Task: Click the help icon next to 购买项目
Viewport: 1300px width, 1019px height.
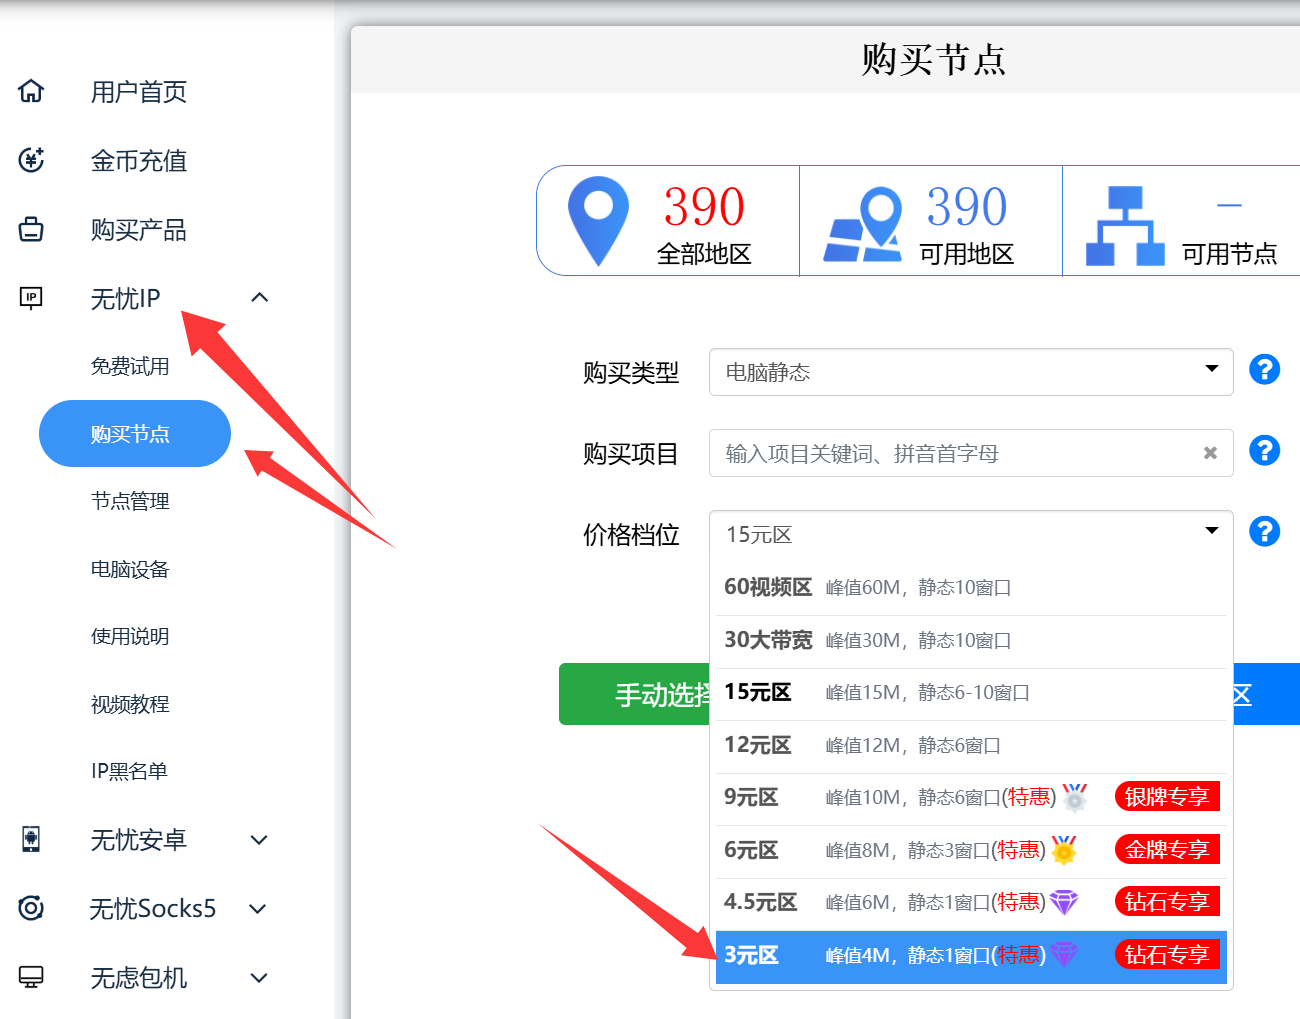Action: point(1264,451)
